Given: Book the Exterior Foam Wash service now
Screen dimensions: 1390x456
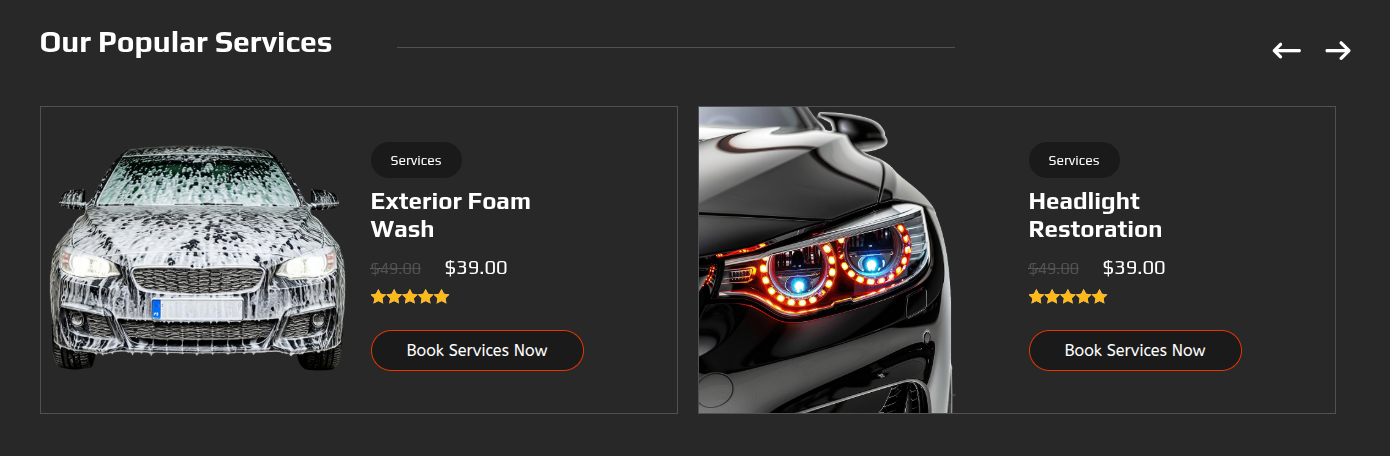Looking at the screenshot, I should click(x=477, y=350).
